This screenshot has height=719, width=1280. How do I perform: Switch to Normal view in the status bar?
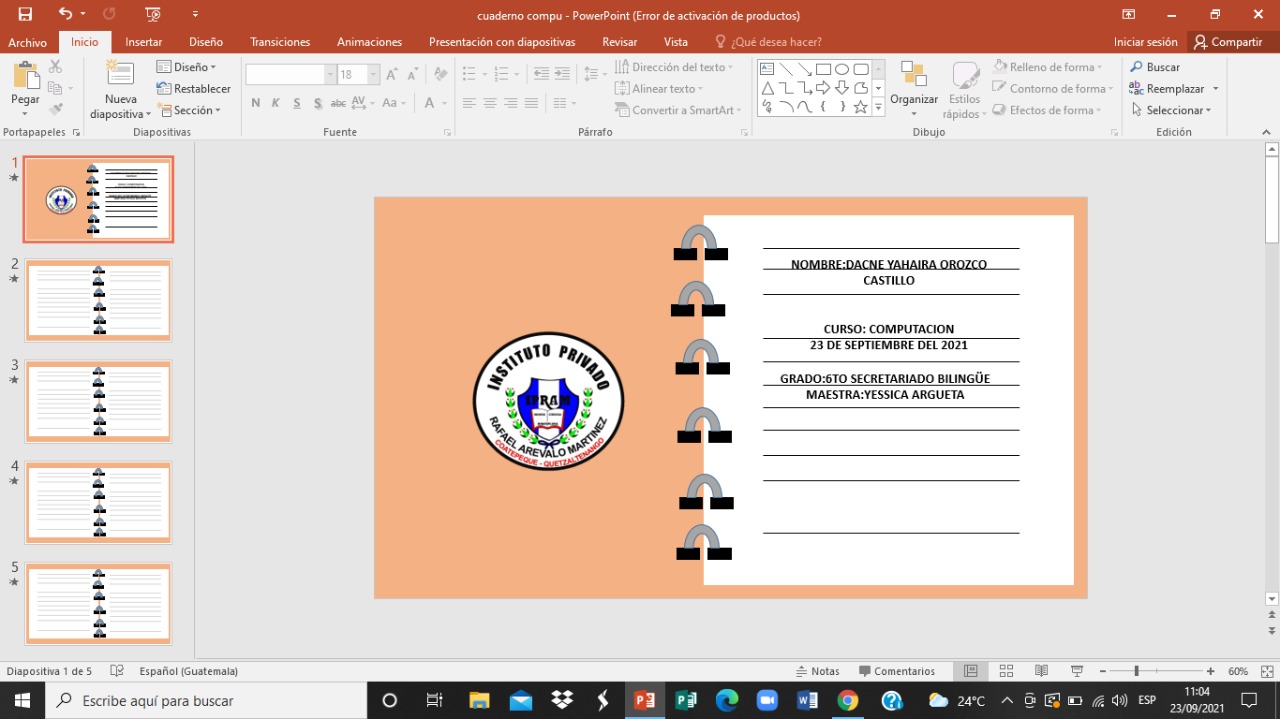[x=970, y=671]
